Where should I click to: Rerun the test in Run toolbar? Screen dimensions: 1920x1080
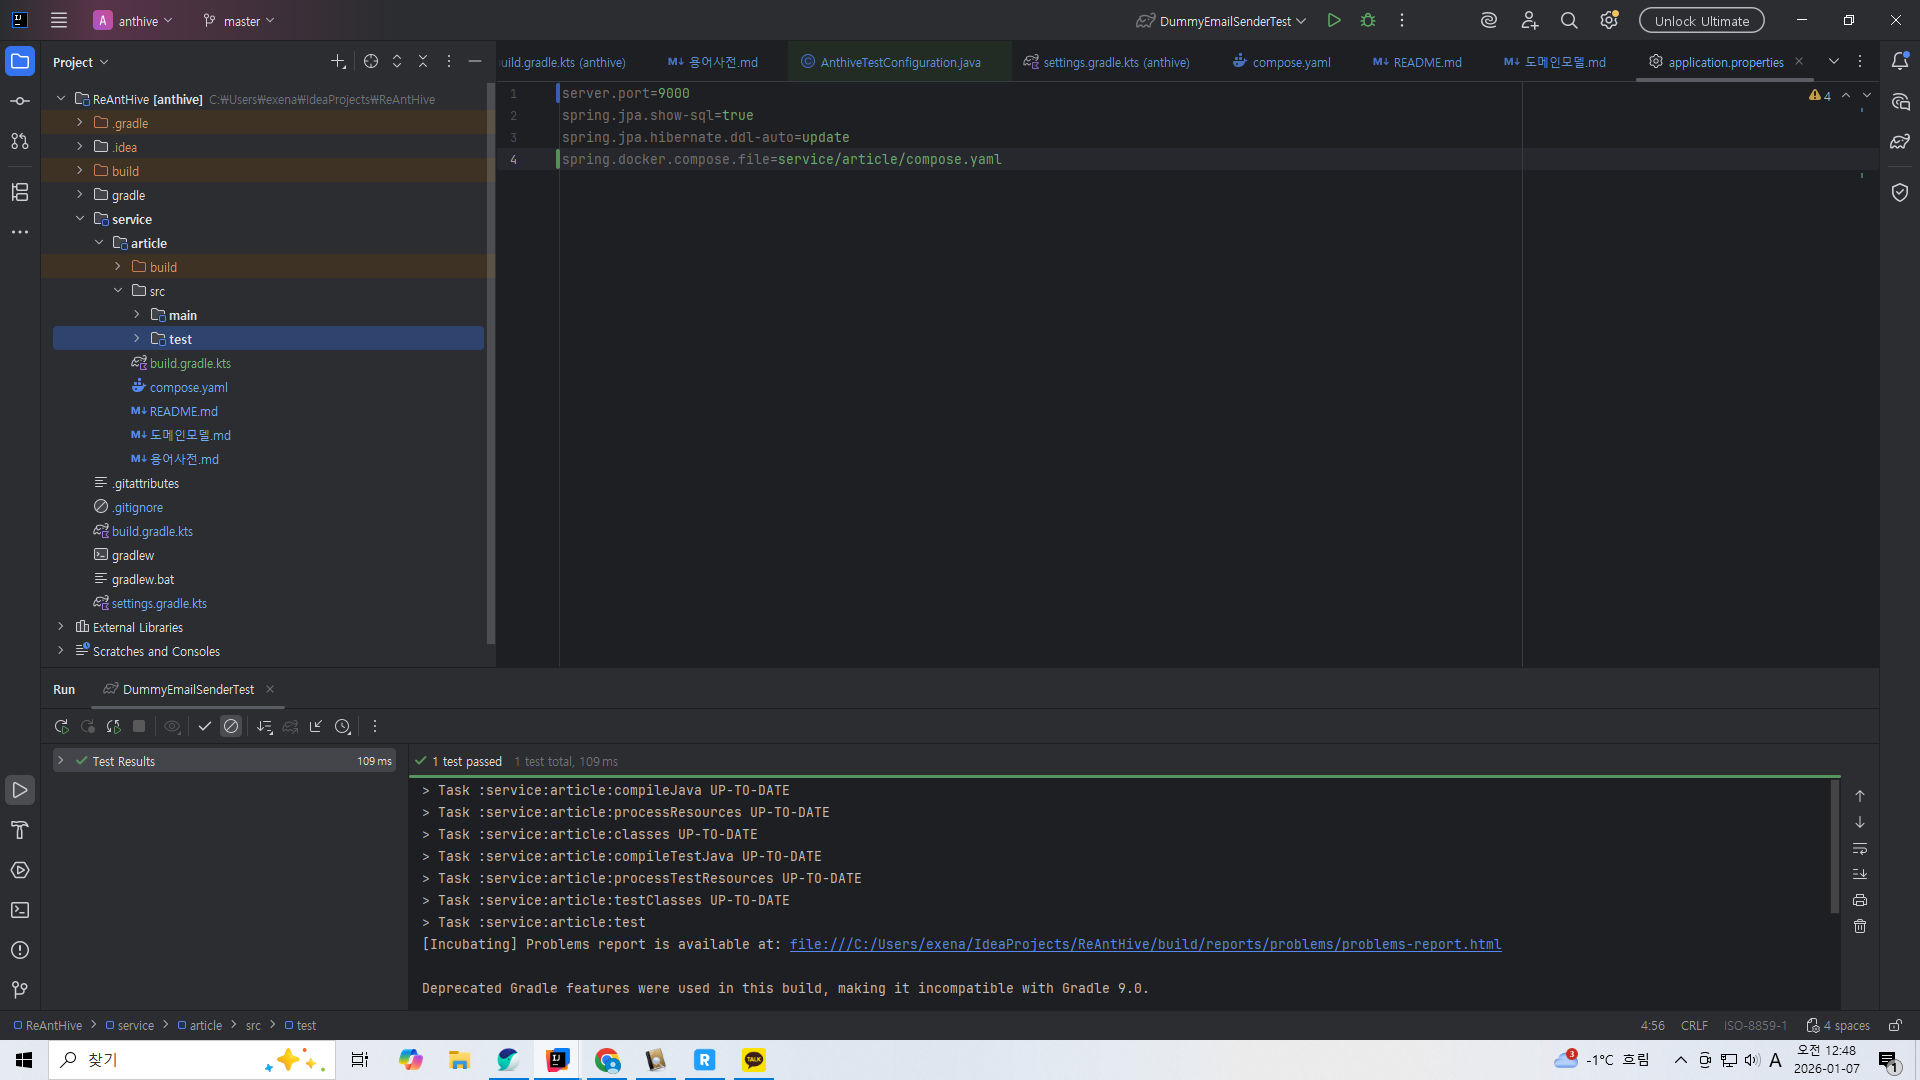tap(61, 727)
